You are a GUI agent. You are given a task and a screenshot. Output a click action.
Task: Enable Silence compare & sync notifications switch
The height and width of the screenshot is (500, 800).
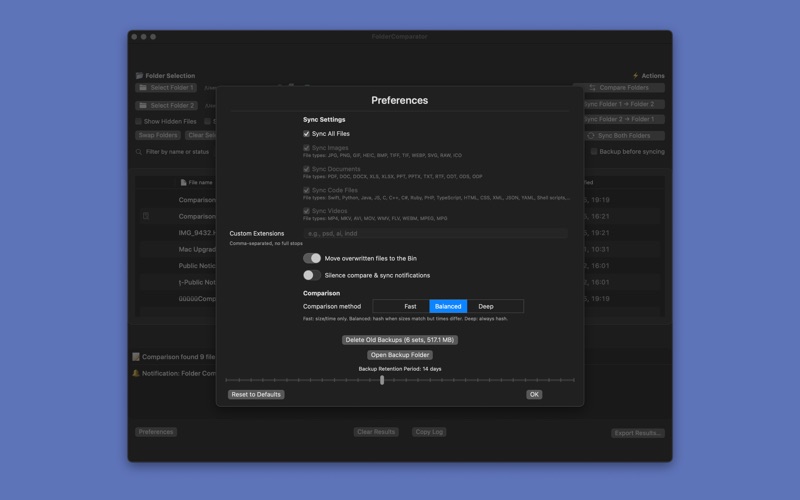(312, 275)
